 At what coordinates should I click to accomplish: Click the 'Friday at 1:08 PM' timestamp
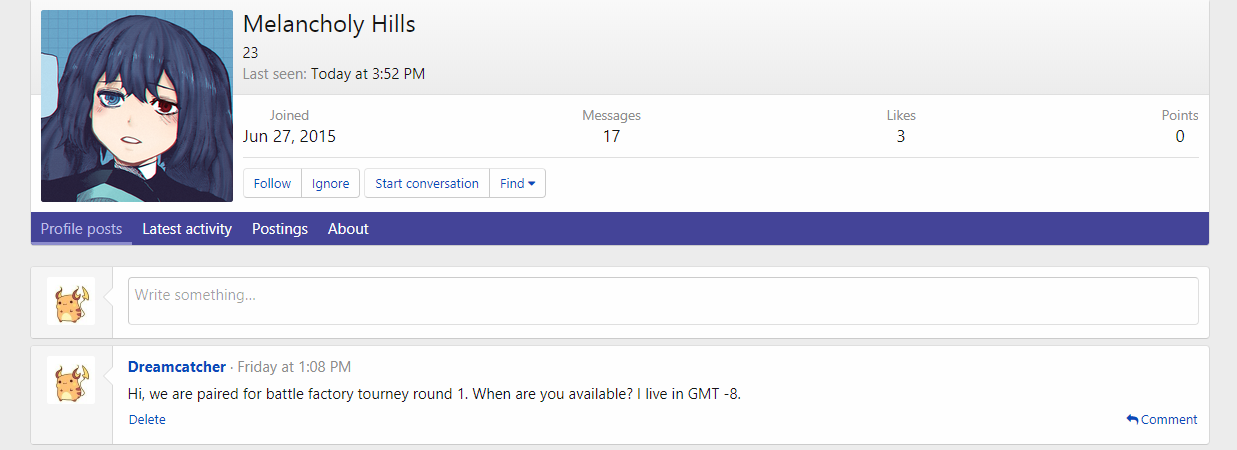pos(294,367)
